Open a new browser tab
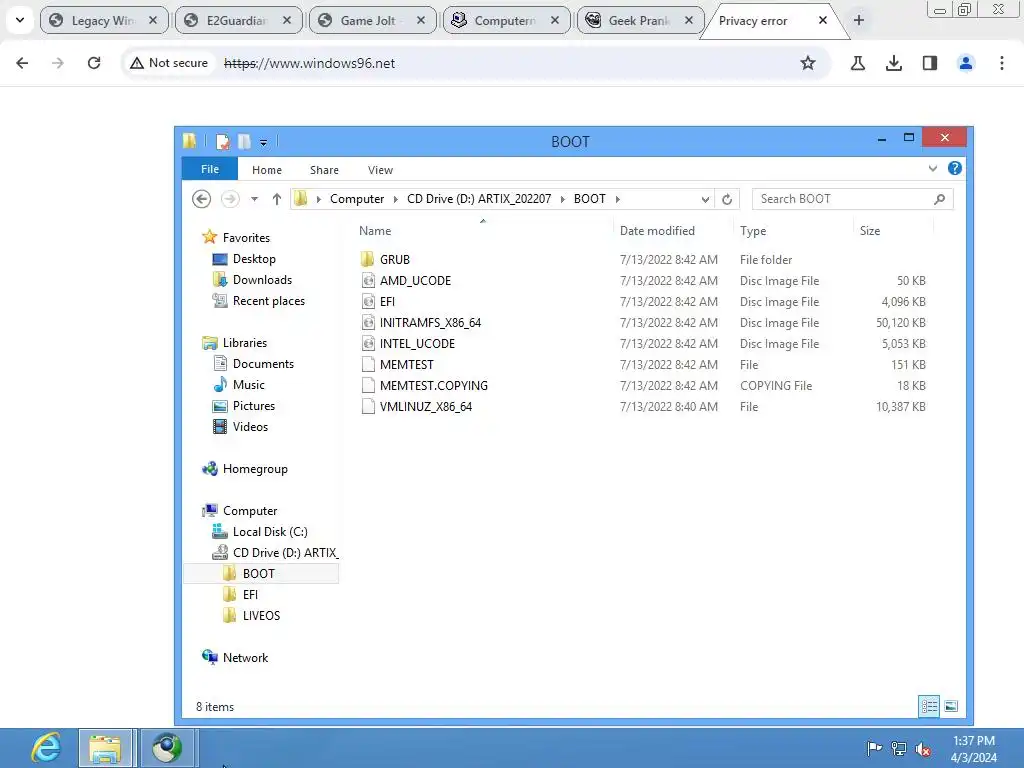Viewport: 1024px width, 768px height. tap(858, 20)
